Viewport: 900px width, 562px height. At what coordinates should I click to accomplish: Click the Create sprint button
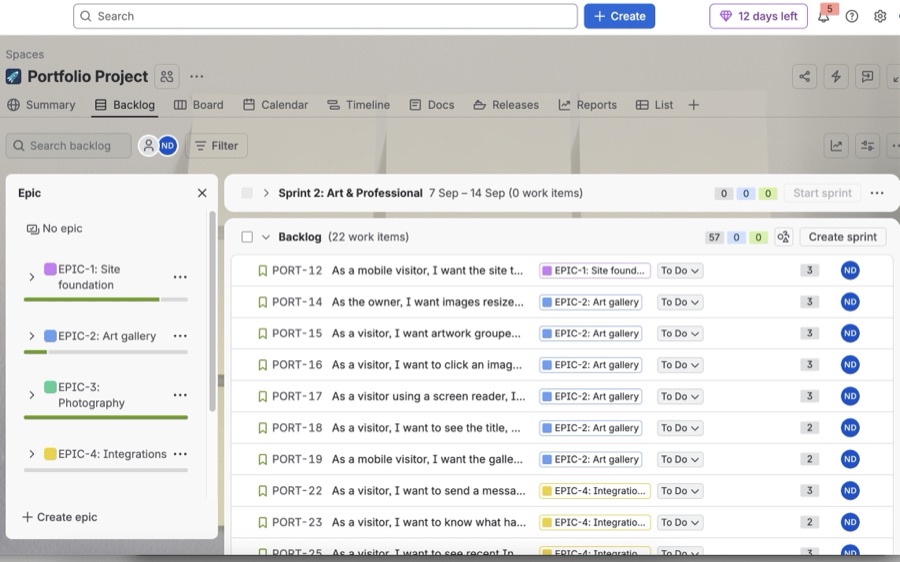pos(843,237)
